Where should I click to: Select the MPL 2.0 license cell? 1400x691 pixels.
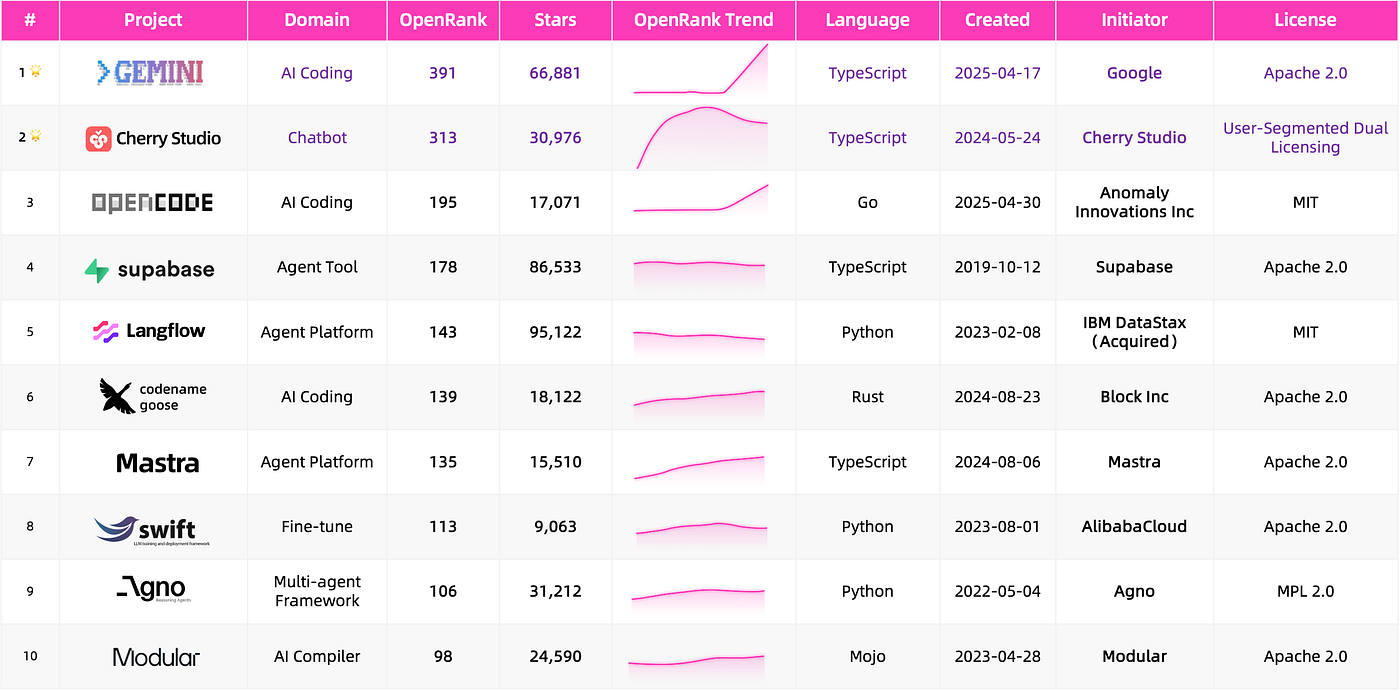[1305, 591]
